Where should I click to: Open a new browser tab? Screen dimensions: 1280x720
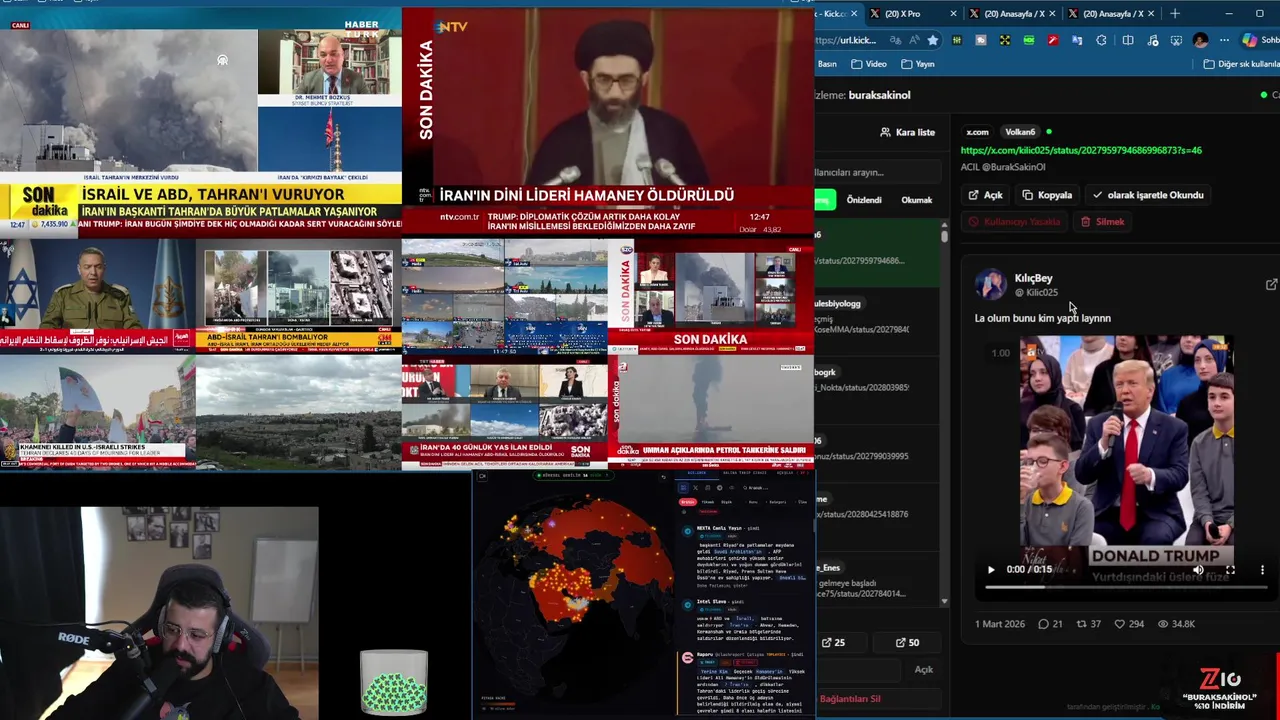point(1175,14)
